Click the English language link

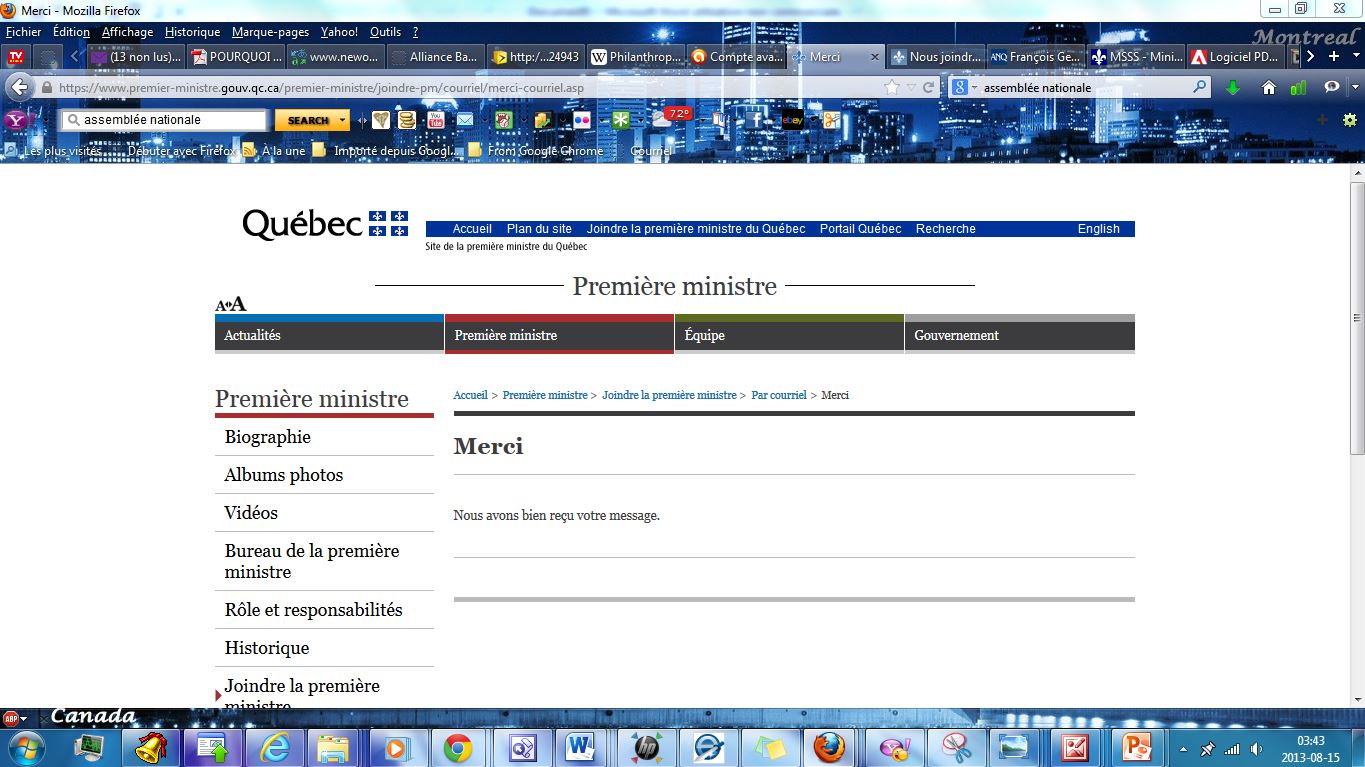pyautogui.click(x=1098, y=229)
